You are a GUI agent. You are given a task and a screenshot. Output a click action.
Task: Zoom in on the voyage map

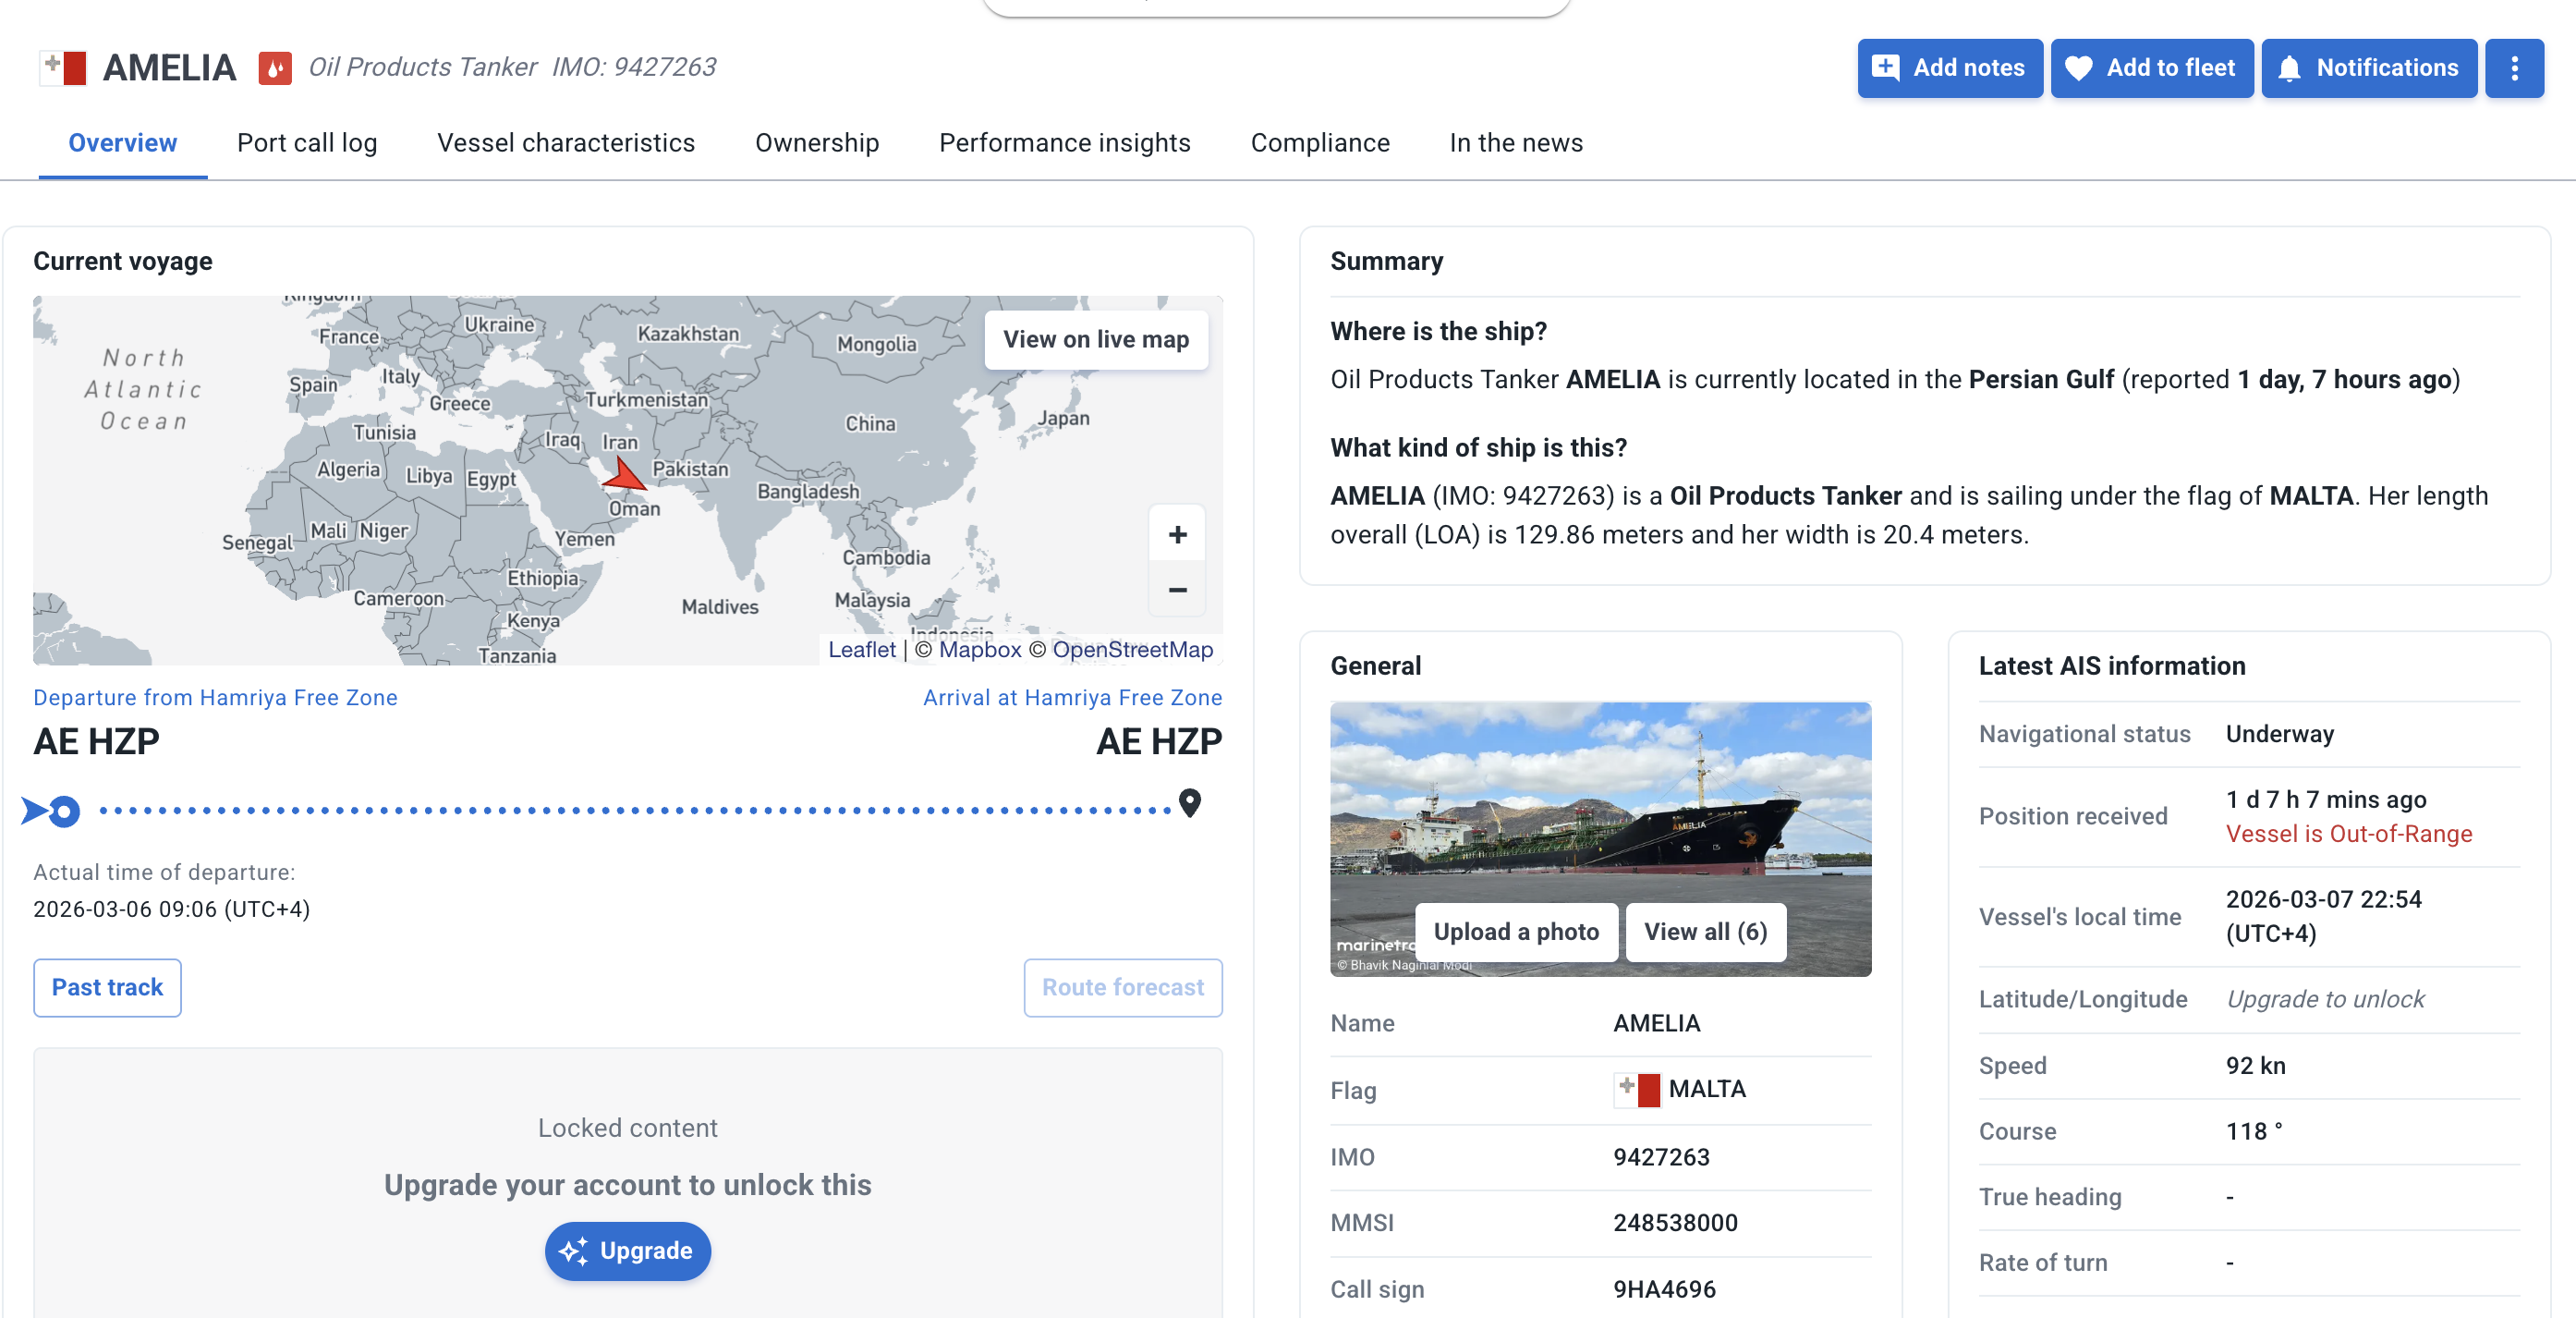click(x=1177, y=534)
